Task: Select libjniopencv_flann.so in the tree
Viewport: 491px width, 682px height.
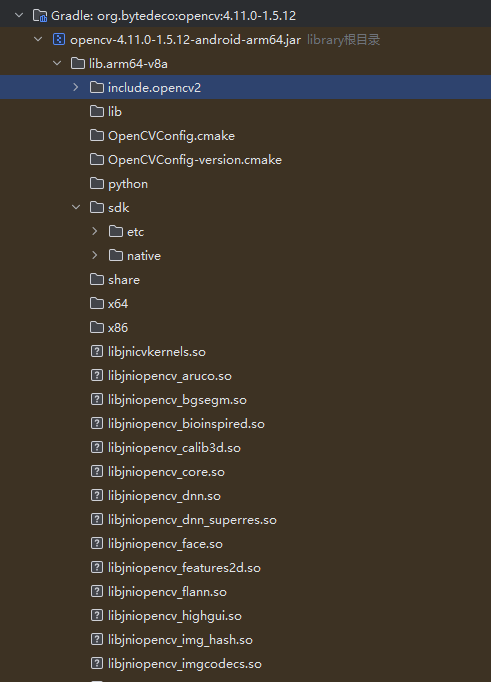Action: coord(167,592)
